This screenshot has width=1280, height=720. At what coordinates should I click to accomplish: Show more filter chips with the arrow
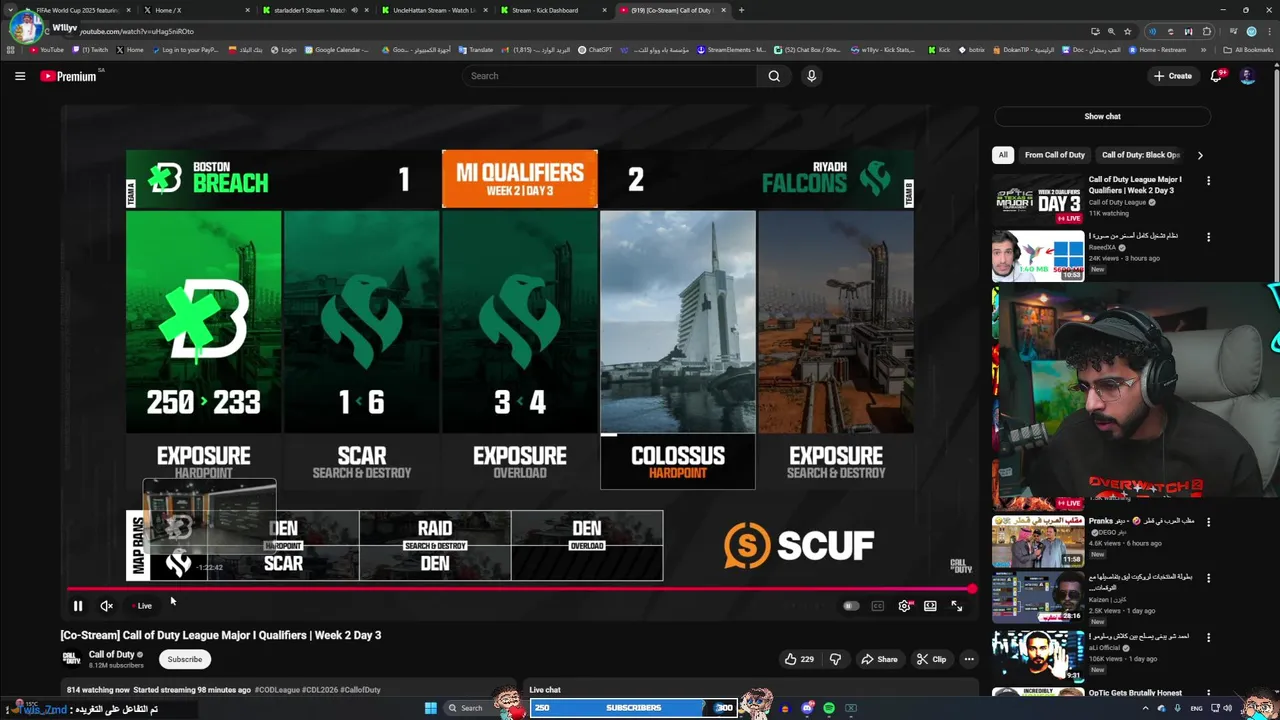(1200, 155)
